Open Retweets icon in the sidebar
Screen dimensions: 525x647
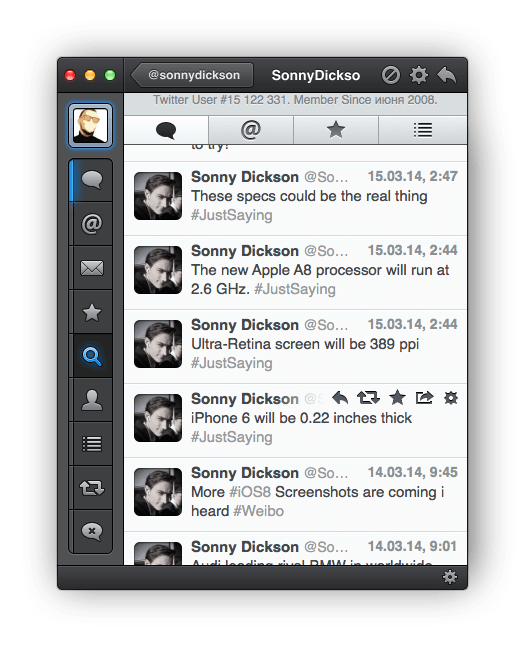[x=92, y=488]
